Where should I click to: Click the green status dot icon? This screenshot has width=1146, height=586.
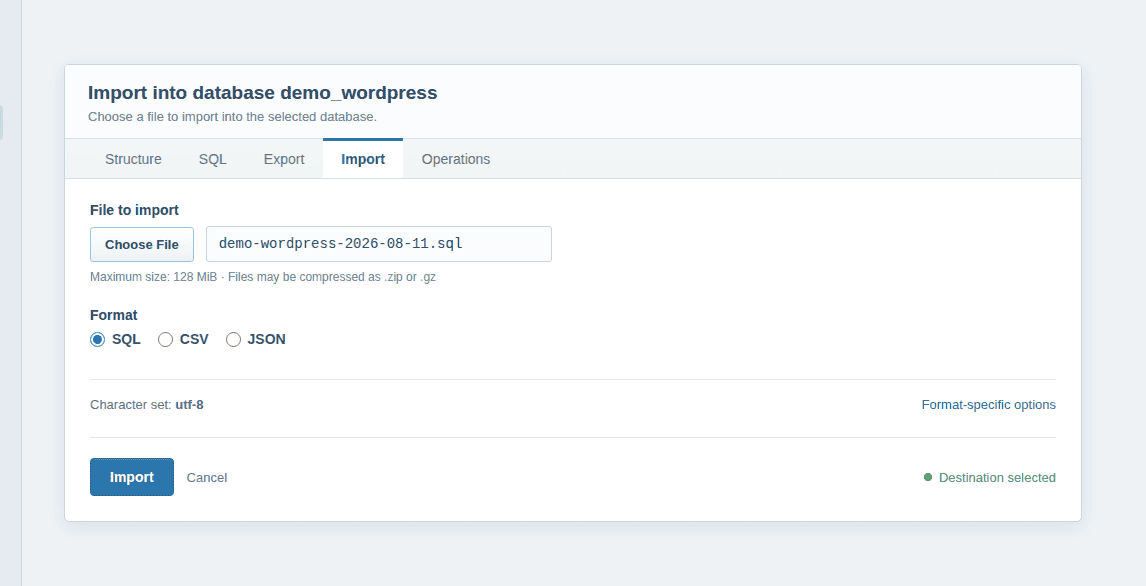coord(928,477)
